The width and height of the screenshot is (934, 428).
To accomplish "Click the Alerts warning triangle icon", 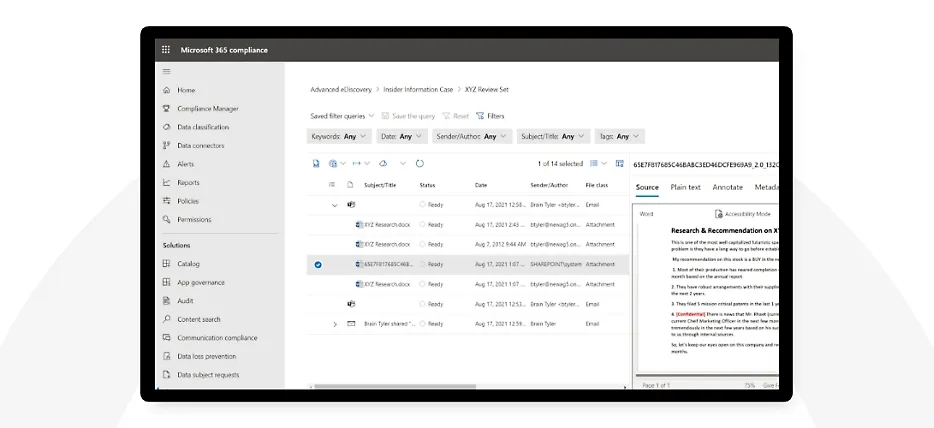I will (x=166, y=164).
